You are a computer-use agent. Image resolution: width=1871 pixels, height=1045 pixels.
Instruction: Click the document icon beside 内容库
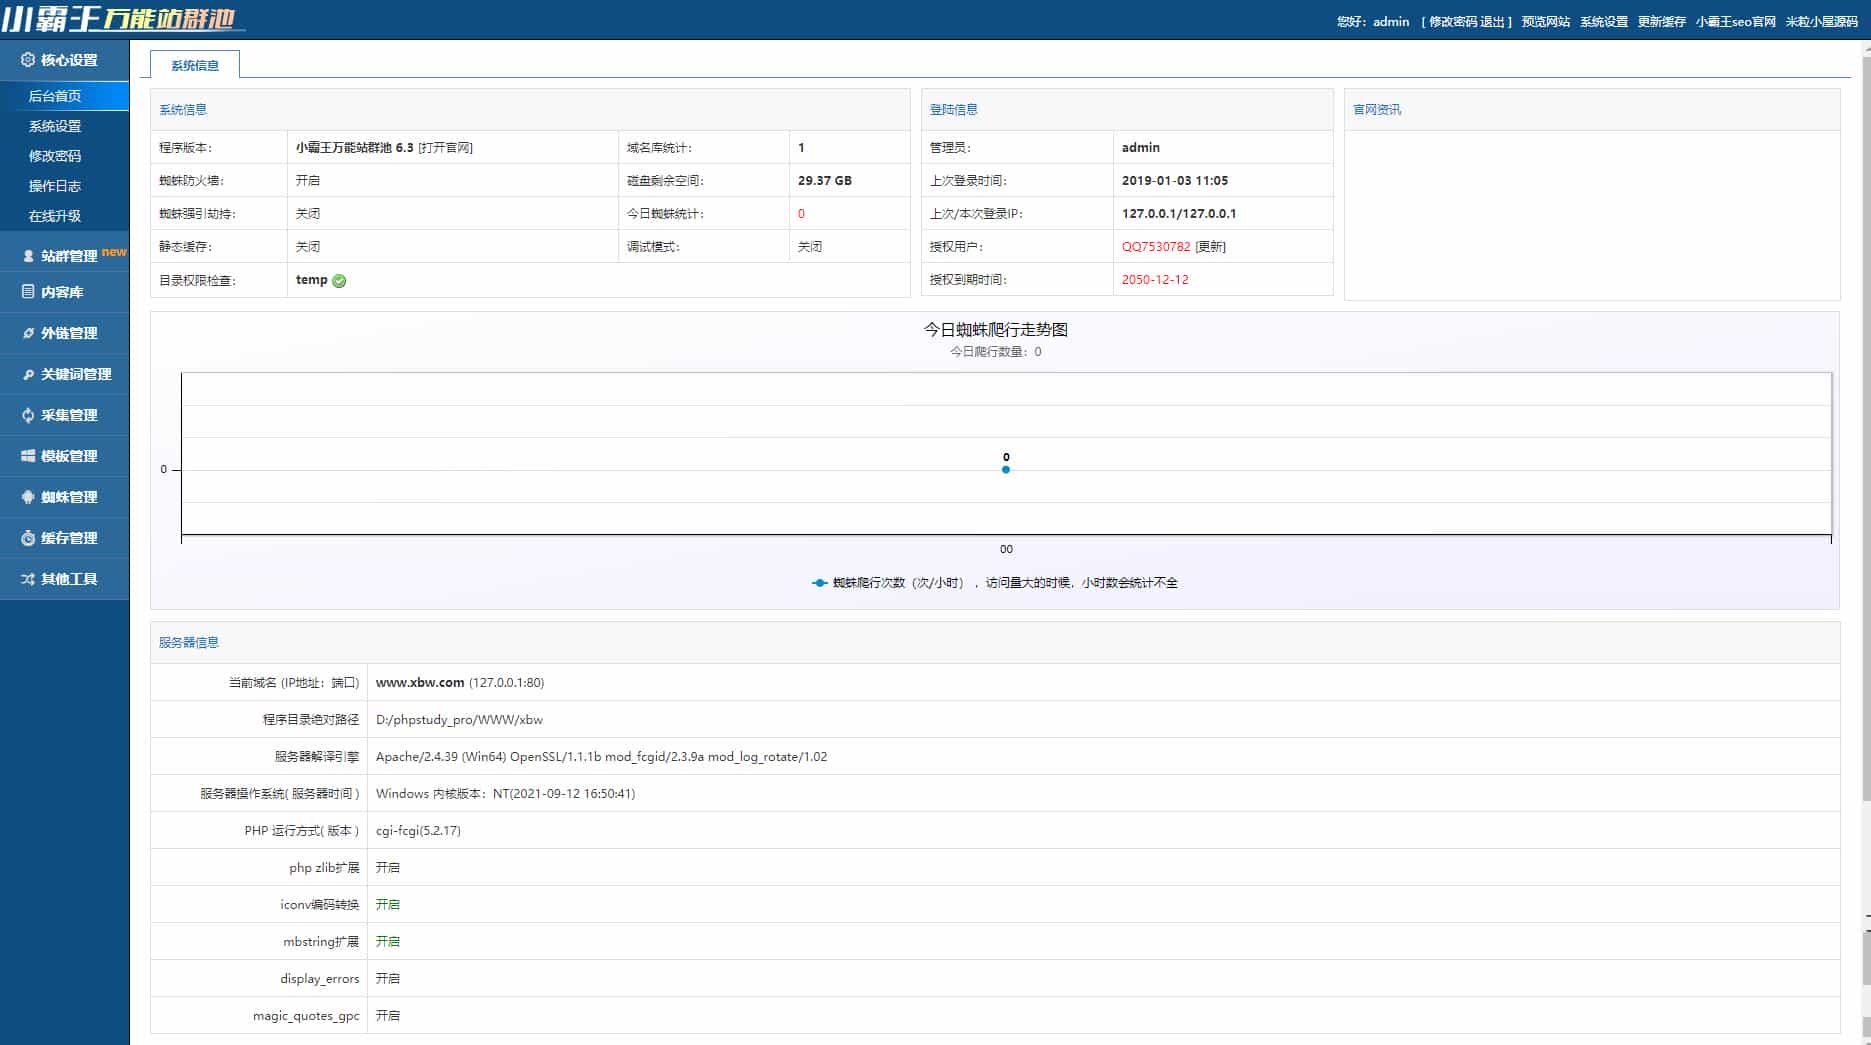[x=28, y=292]
